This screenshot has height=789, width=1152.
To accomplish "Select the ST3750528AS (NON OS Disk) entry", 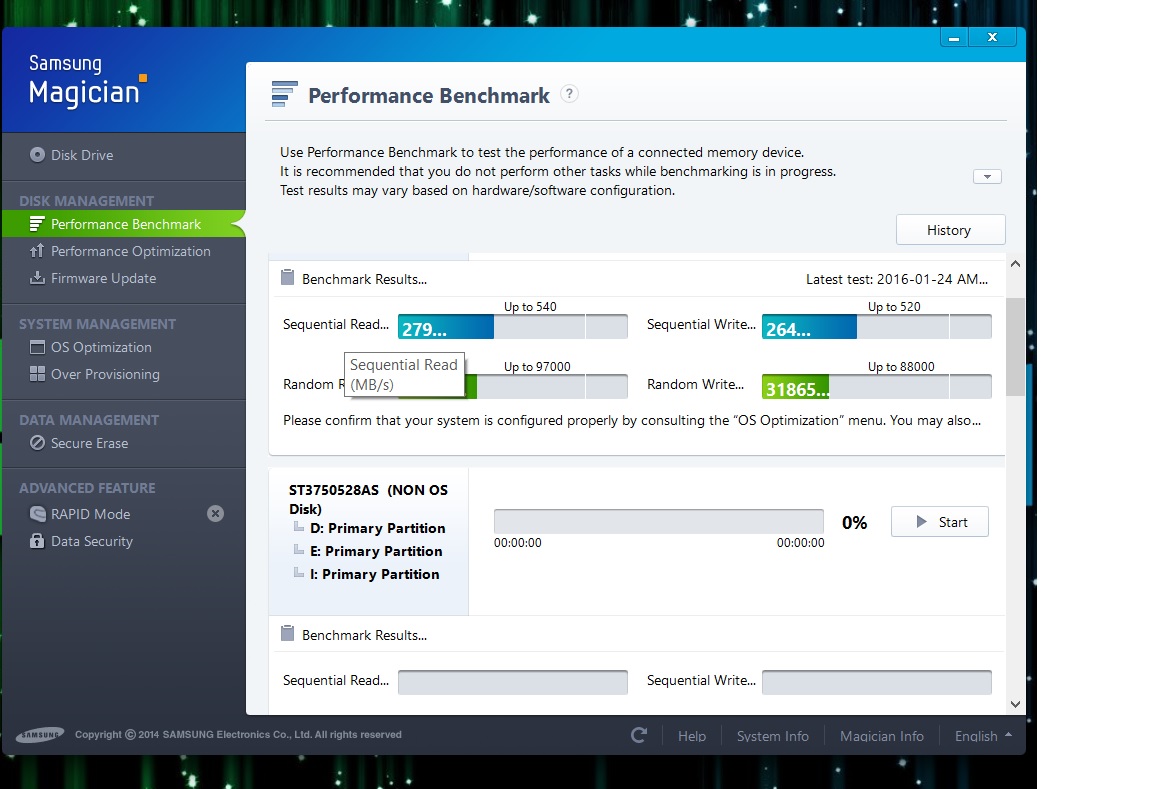I will [x=368, y=499].
